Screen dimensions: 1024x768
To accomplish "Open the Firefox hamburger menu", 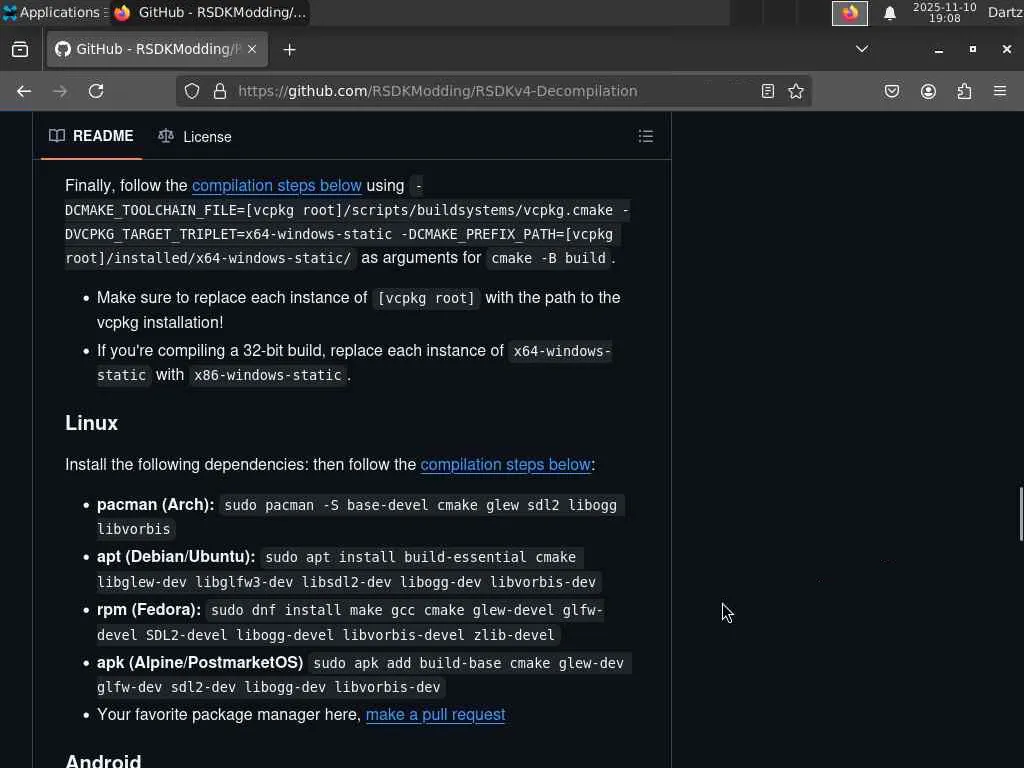I will tap(1000, 91).
